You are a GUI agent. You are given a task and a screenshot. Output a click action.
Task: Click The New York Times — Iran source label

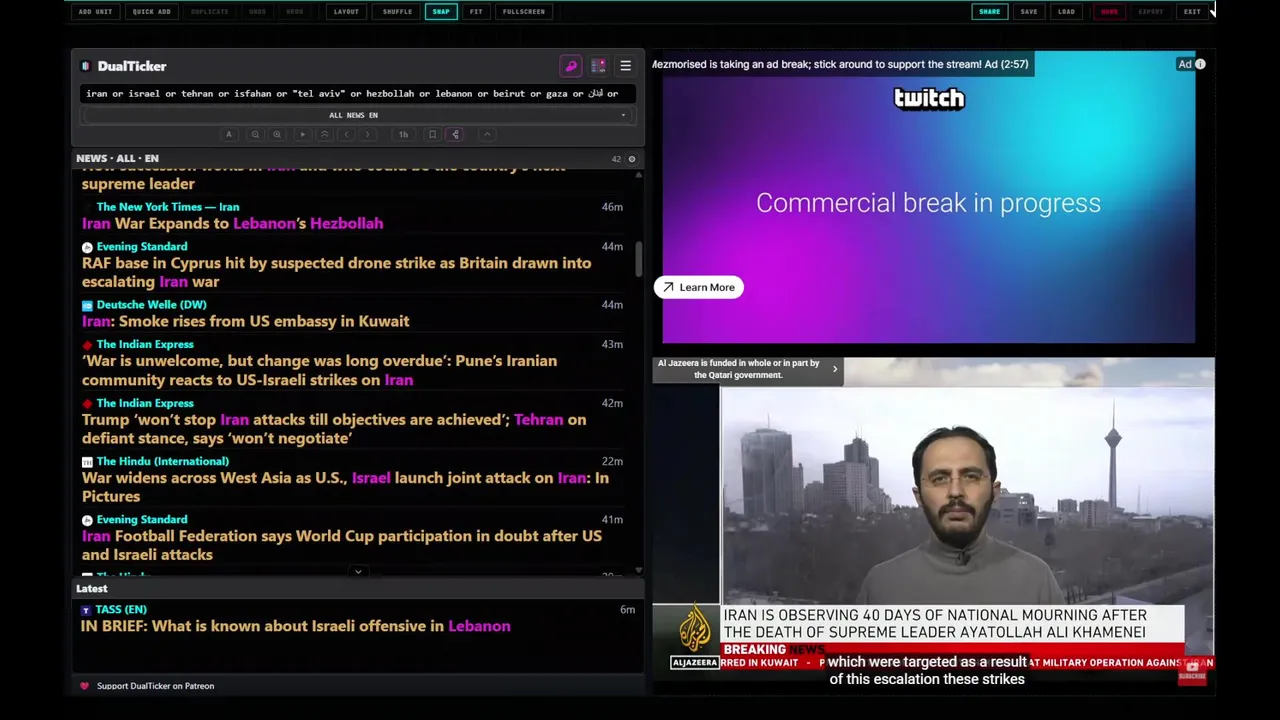pyautogui.click(x=168, y=207)
